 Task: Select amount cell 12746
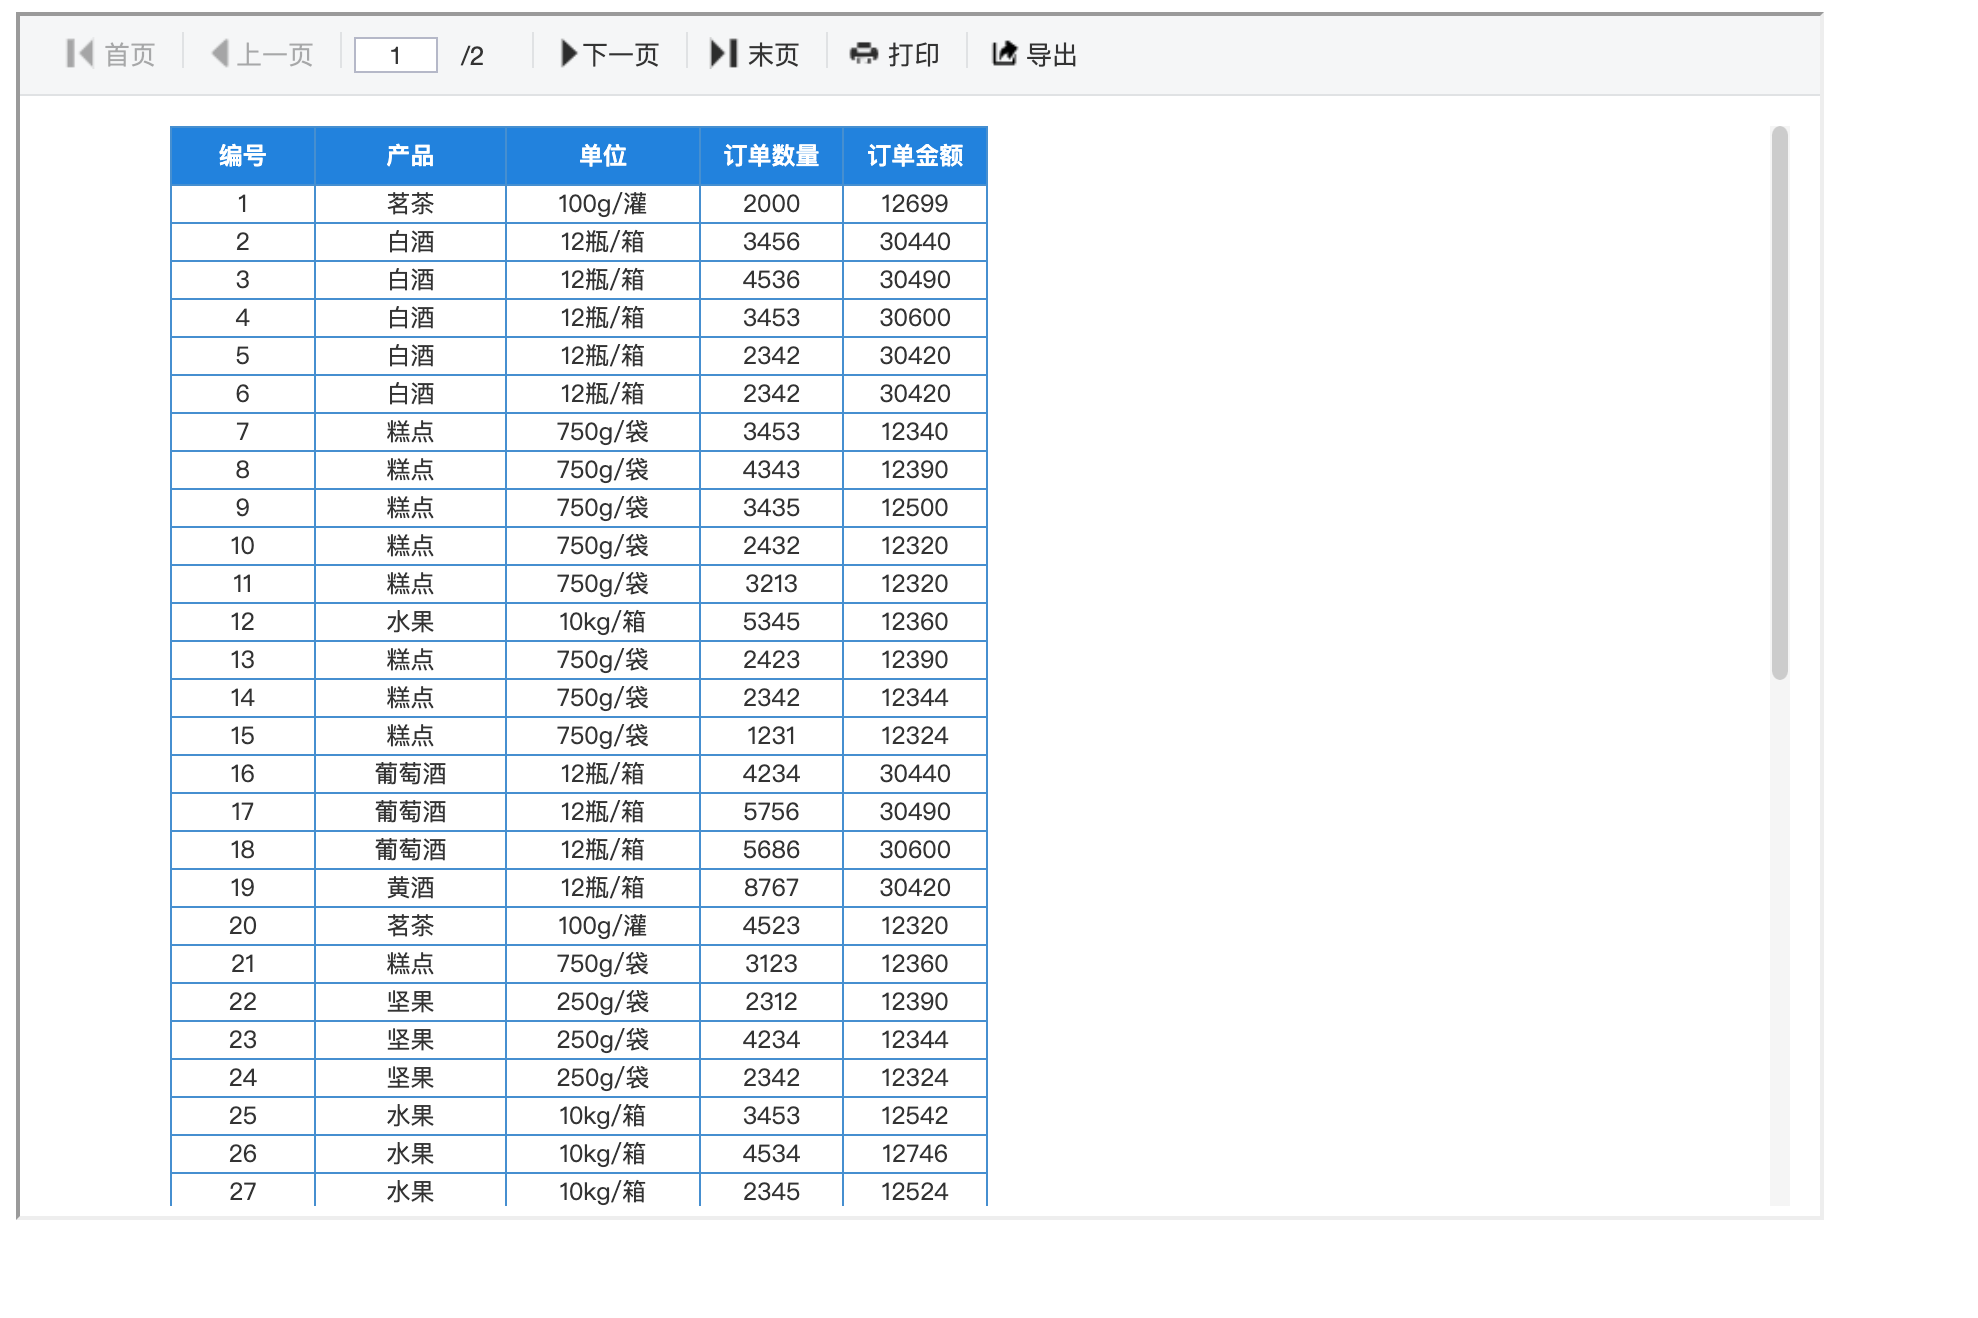pyautogui.click(x=915, y=1154)
